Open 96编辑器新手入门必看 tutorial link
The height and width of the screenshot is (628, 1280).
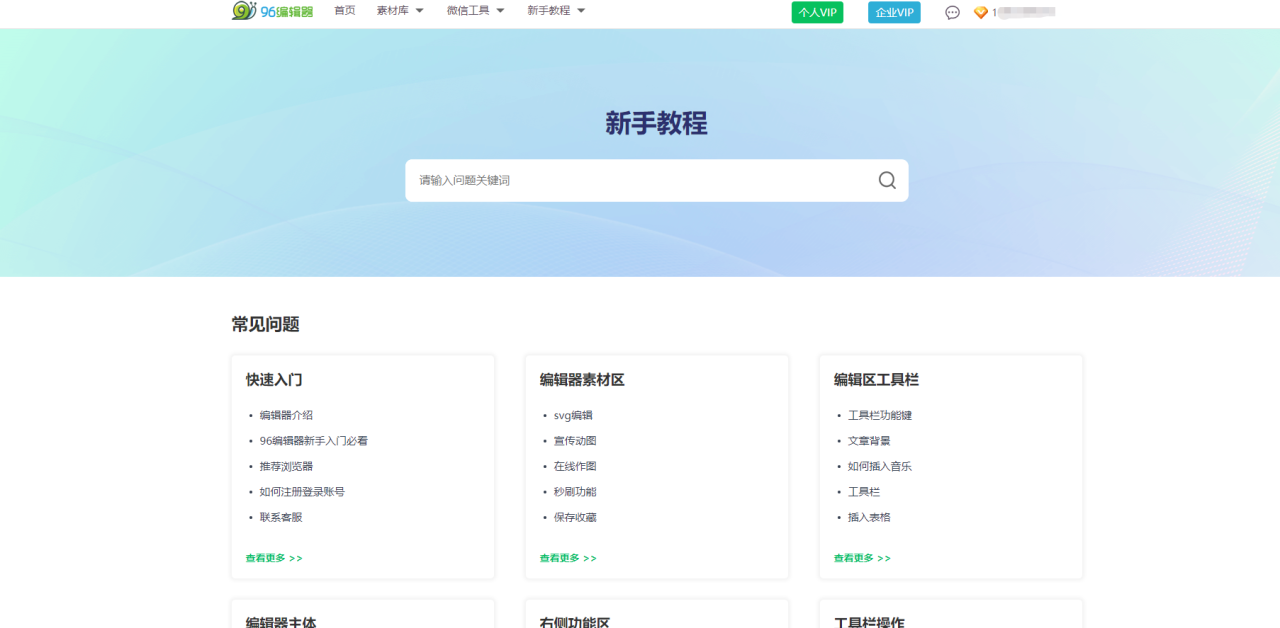[x=314, y=441]
